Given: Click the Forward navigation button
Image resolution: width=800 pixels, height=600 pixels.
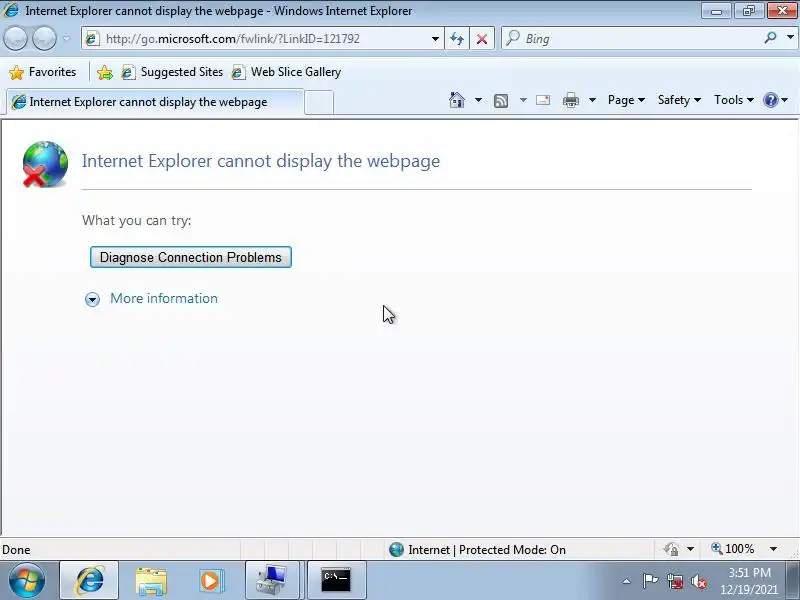Looking at the screenshot, I should pos(44,39).
